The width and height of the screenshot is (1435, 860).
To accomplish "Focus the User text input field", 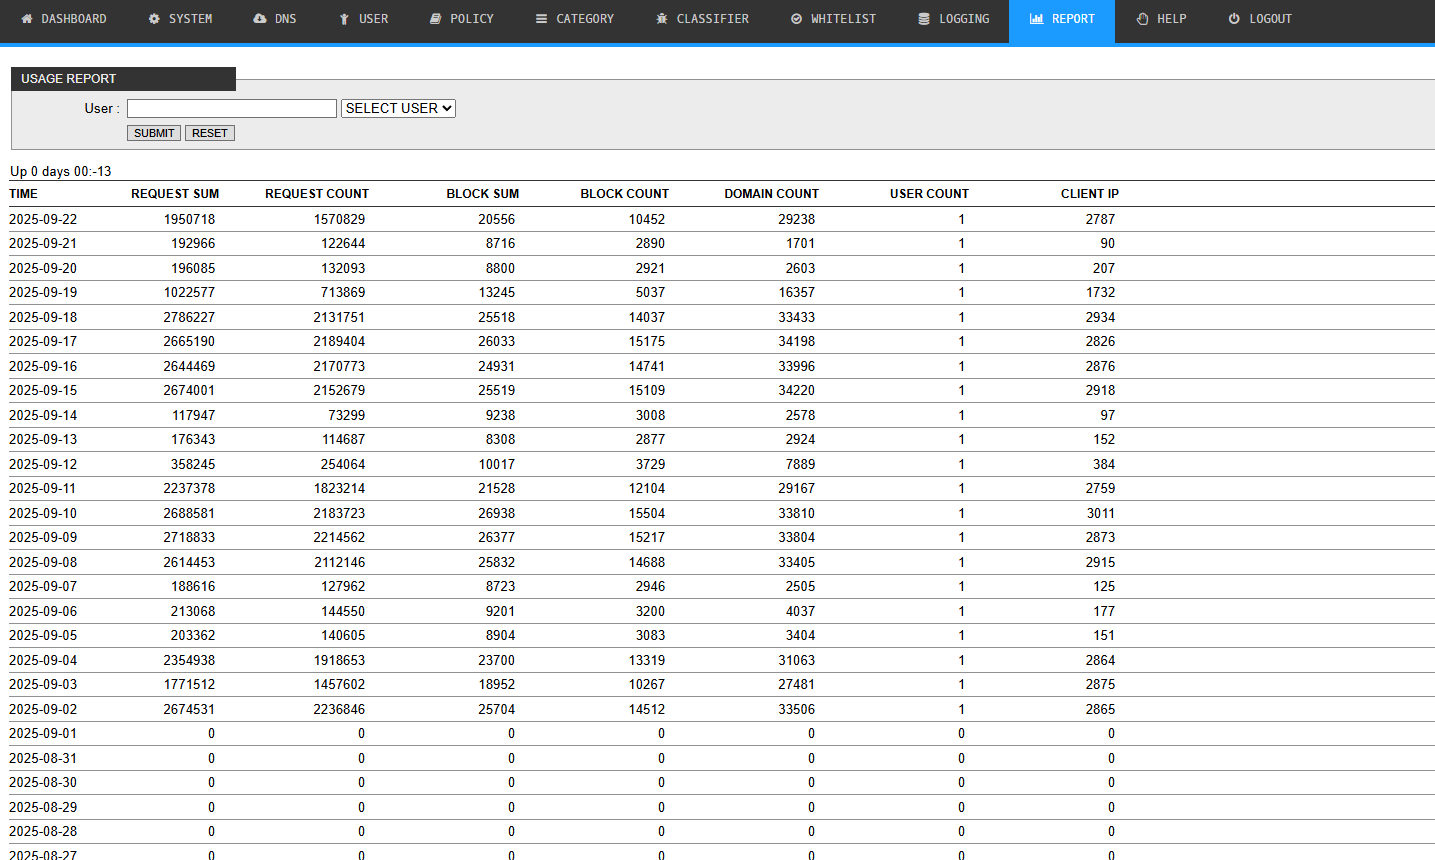I will pos(232,108).
